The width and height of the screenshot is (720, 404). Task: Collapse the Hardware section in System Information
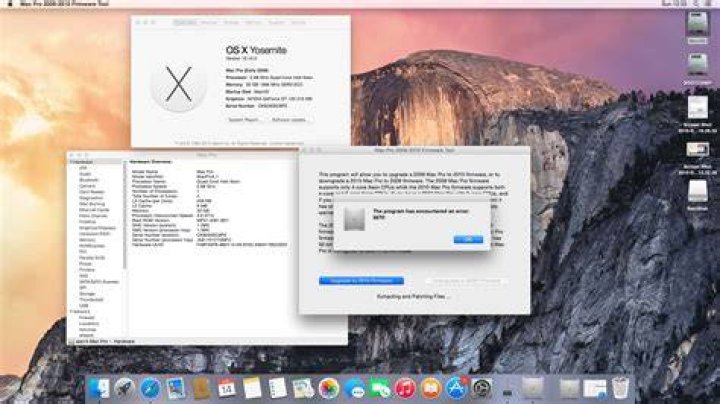(71, 162)
